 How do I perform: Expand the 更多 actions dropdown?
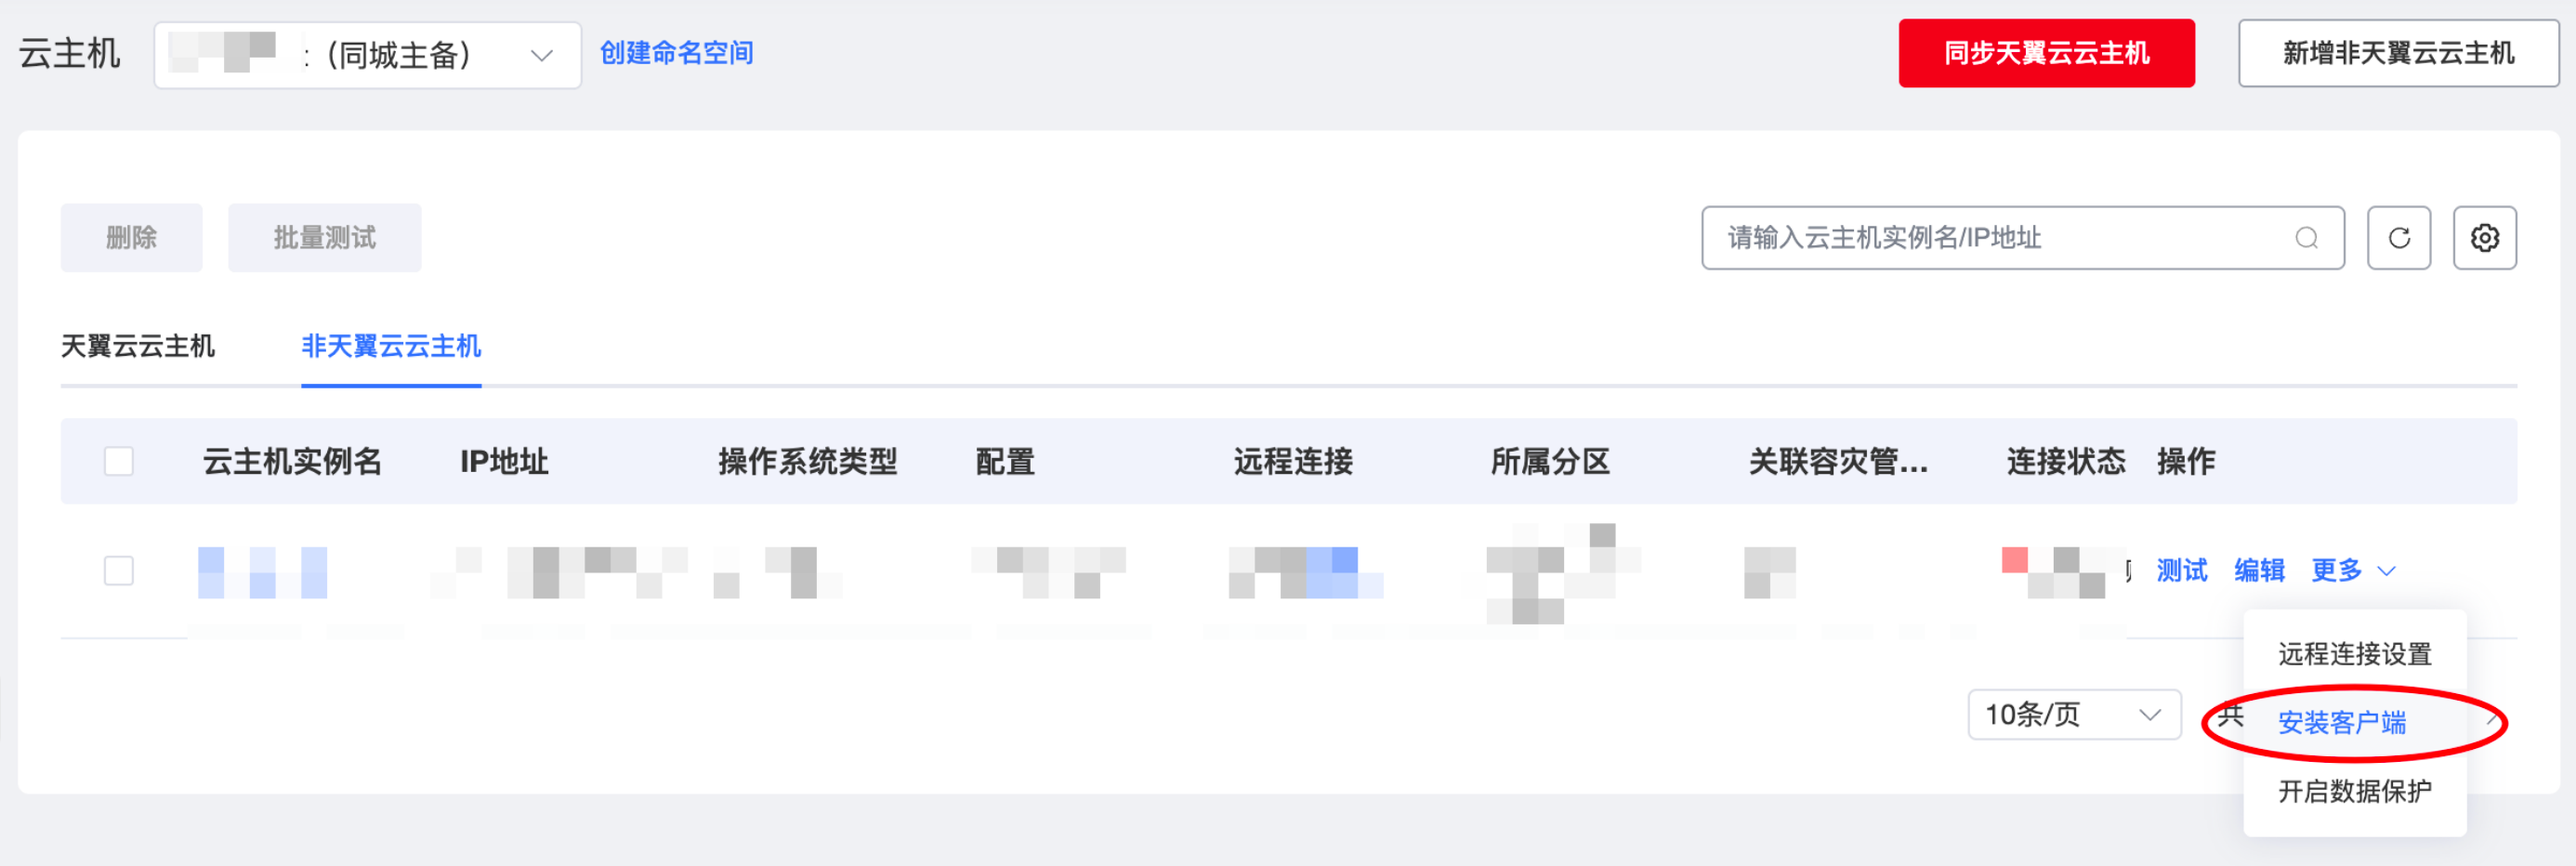click(x=2352, y=570)
